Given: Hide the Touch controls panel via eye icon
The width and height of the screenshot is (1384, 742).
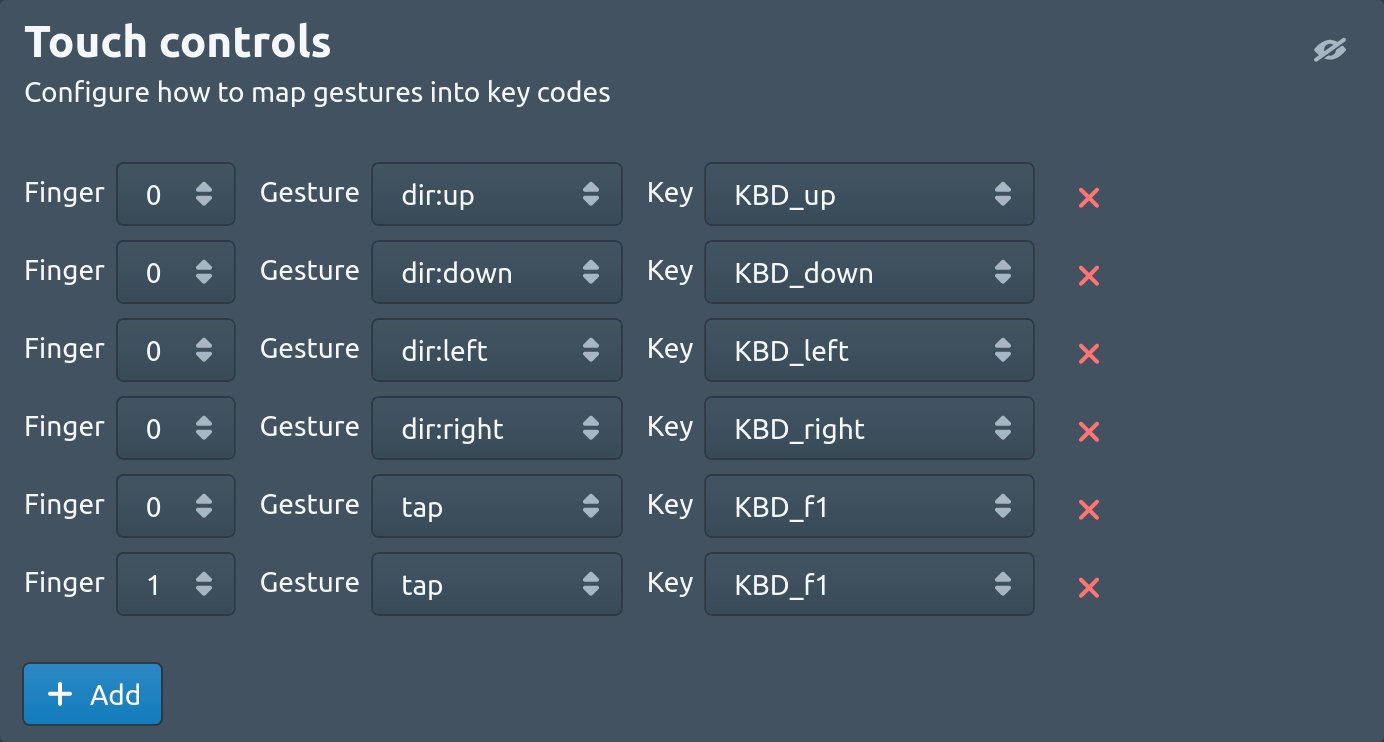Looking at the screenshot, I should (1330, 50).
